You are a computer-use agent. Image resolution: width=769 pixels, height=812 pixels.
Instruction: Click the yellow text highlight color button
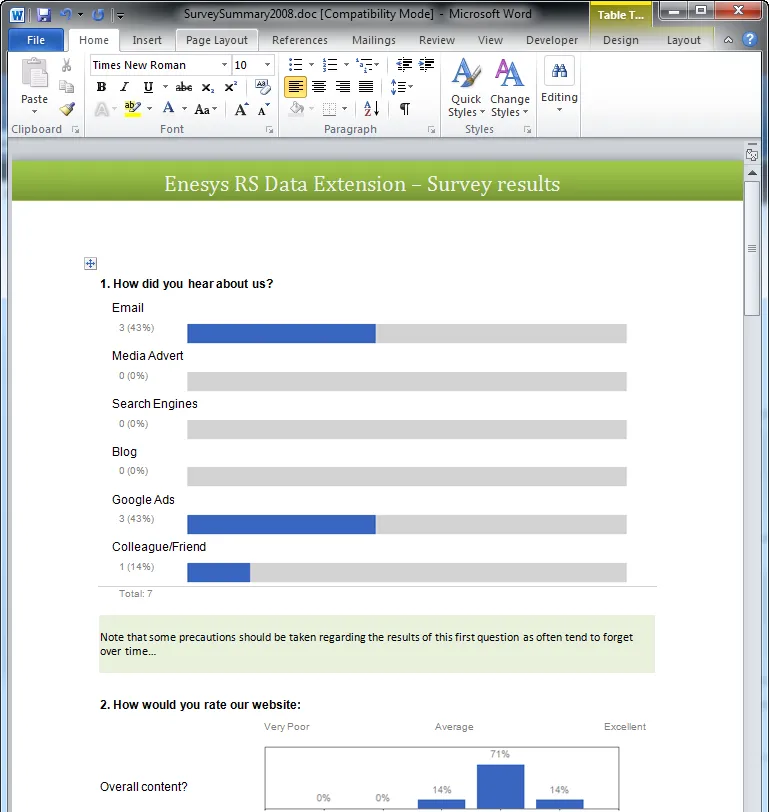tap(132, 109)
